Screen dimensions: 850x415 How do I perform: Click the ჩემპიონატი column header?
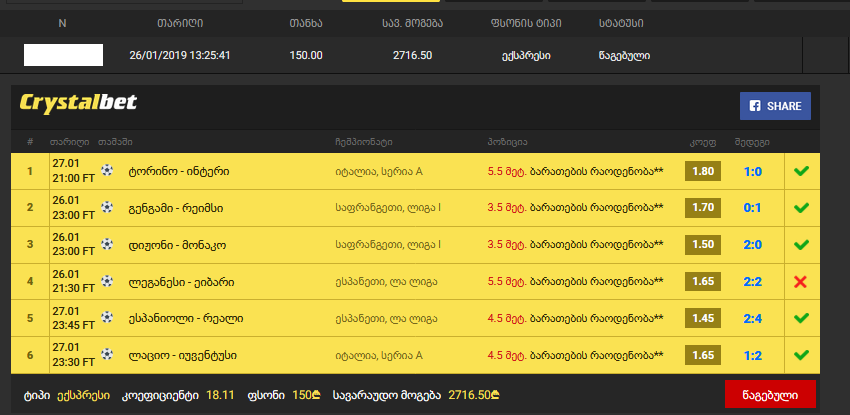(x=364, y=142)
